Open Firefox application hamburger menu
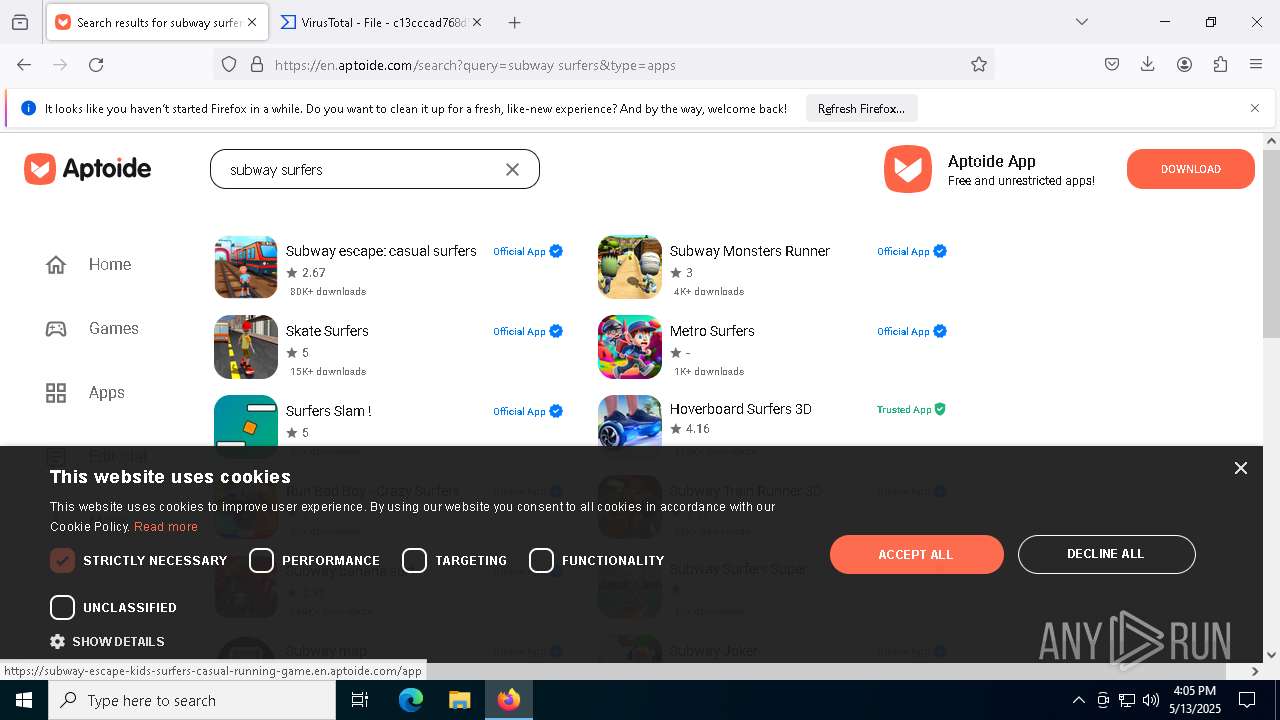Screen dimensions: 1280x720 pos(1256,65)
